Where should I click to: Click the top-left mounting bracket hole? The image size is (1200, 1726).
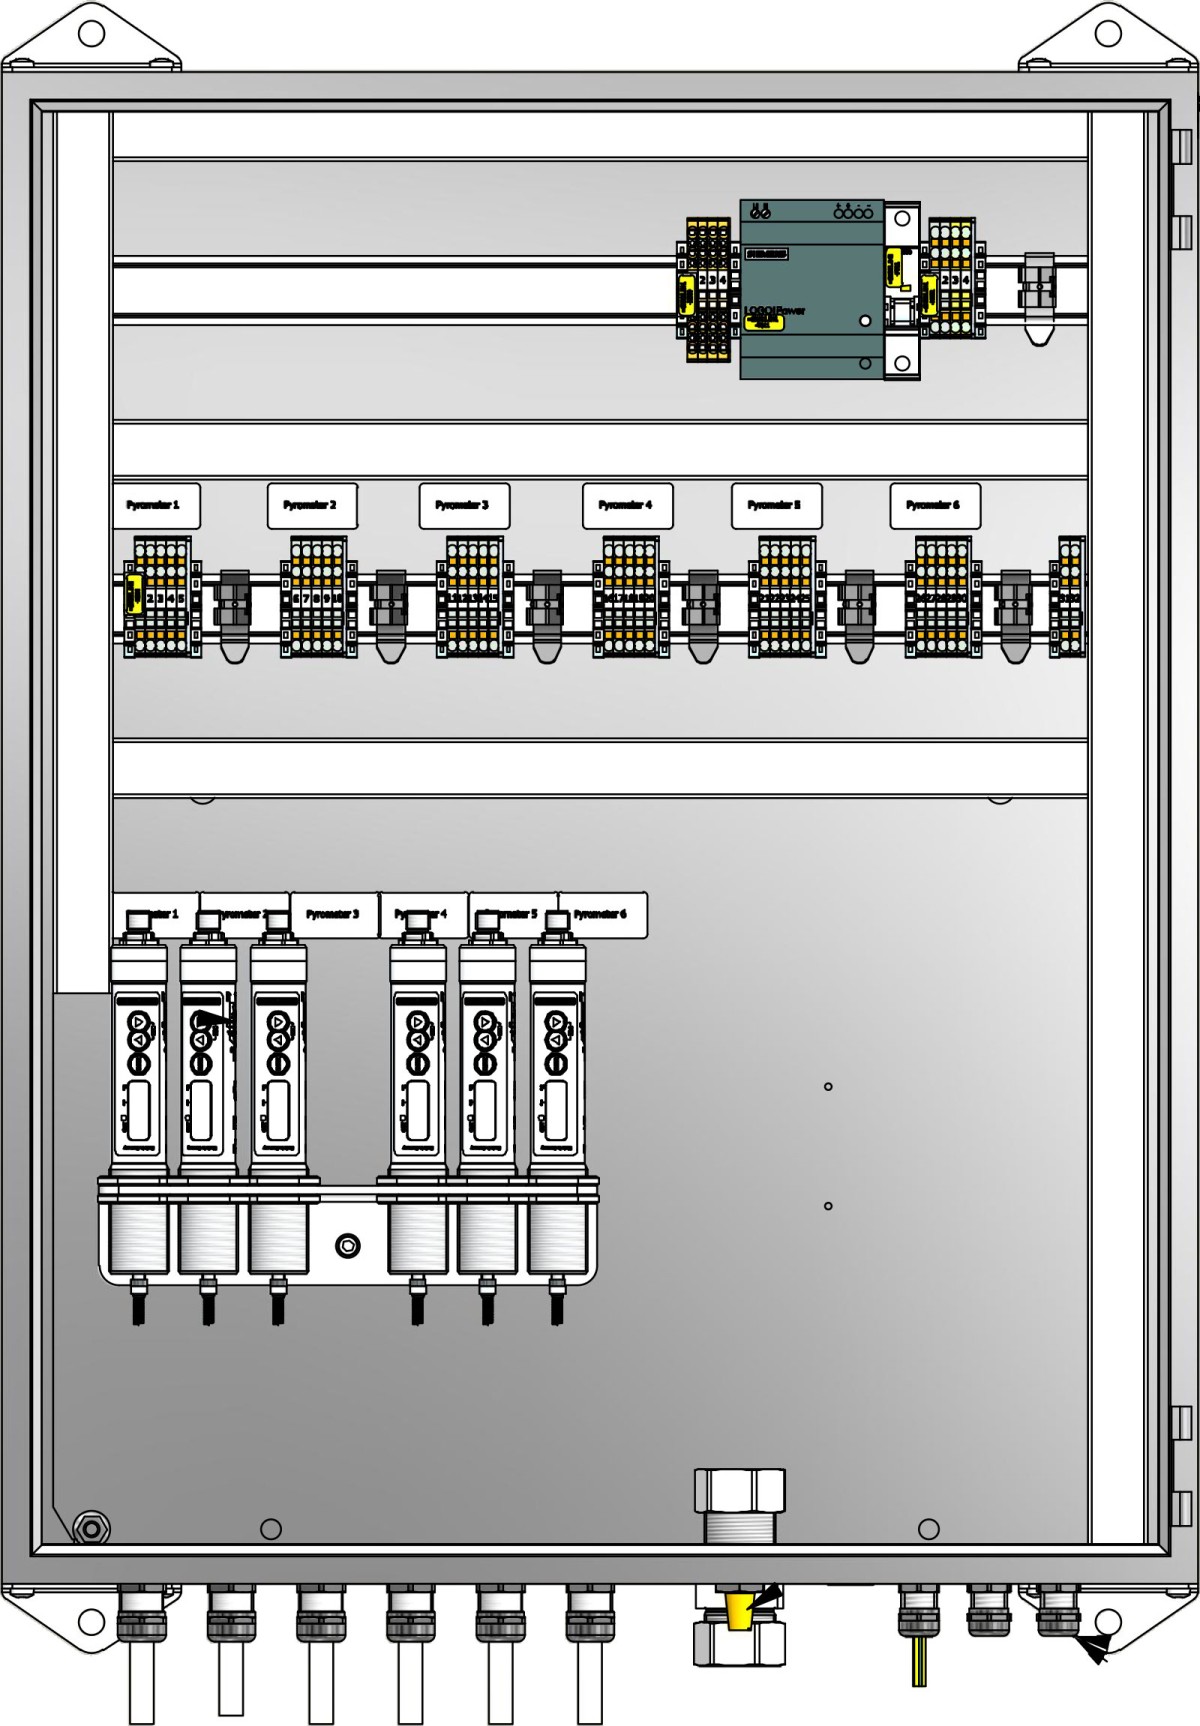91,34
